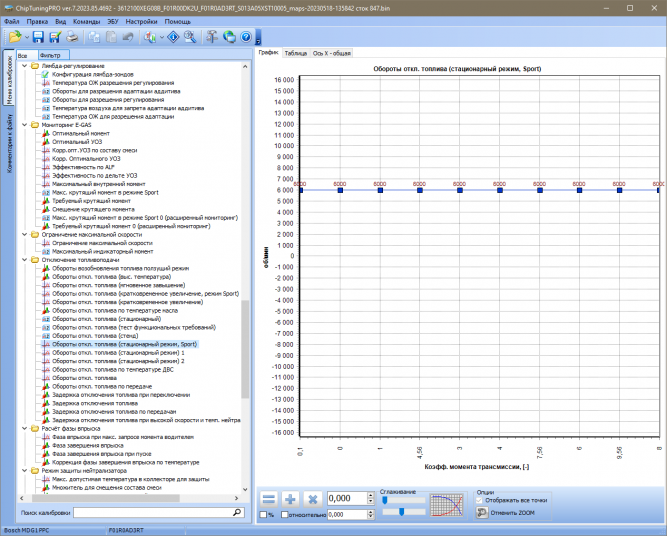Click the Поиск калибровки search field
The width and height of the screenshot is (667, 536).
(153, 513)
